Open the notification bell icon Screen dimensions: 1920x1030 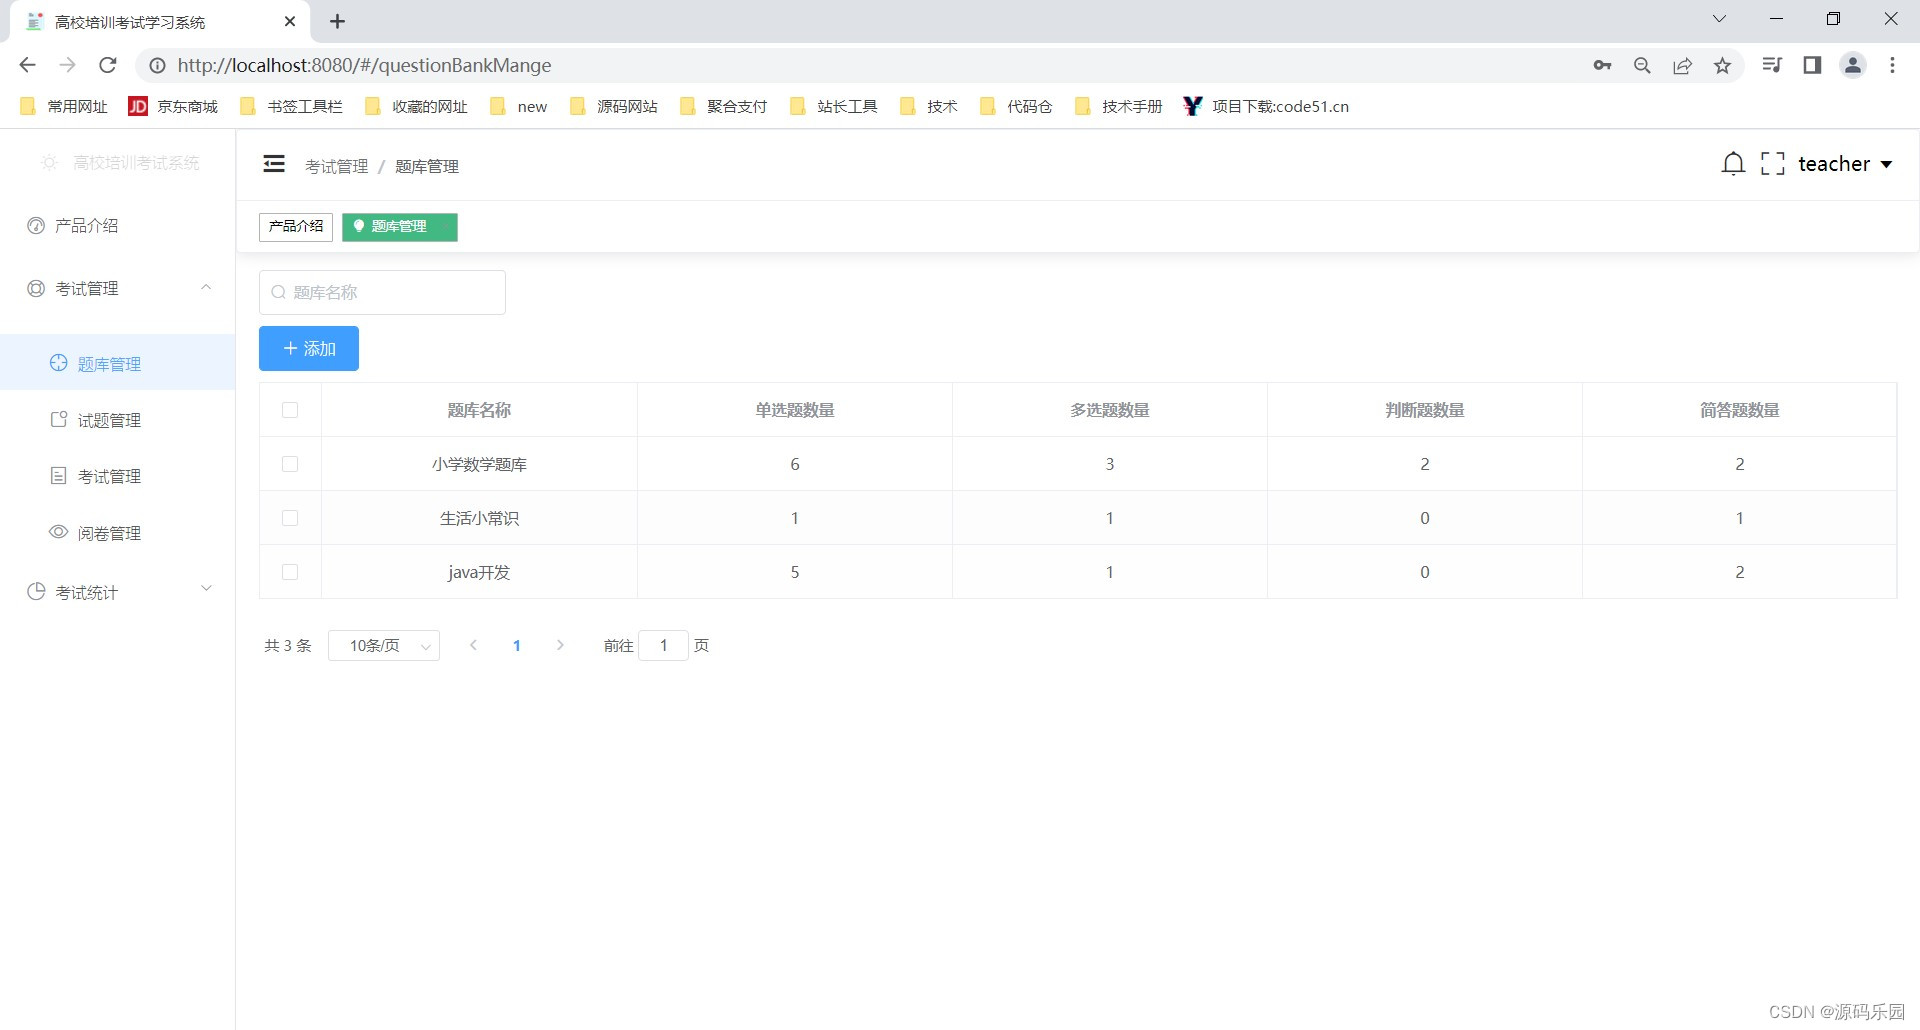pyautogui.click(x=1732, y=163)
